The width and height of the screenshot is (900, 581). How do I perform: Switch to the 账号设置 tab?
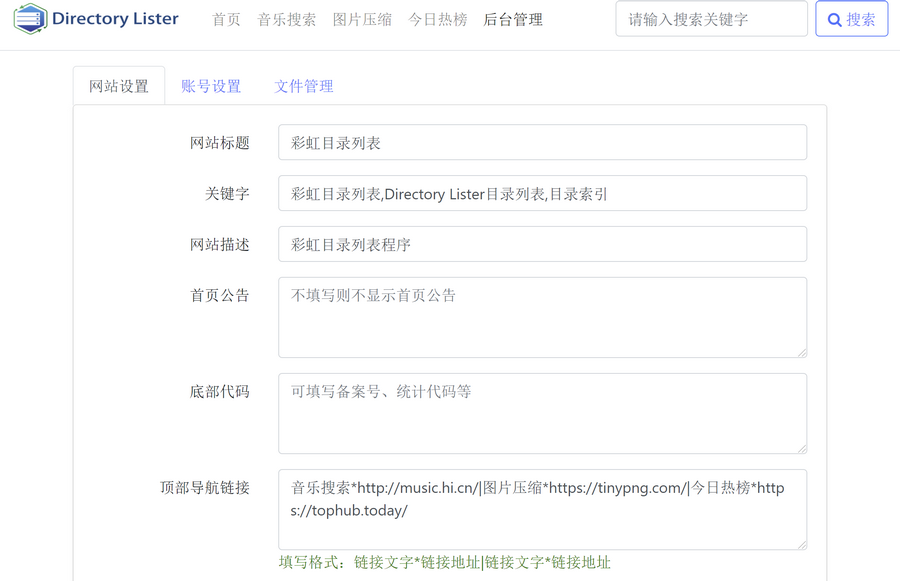[211, 86]
